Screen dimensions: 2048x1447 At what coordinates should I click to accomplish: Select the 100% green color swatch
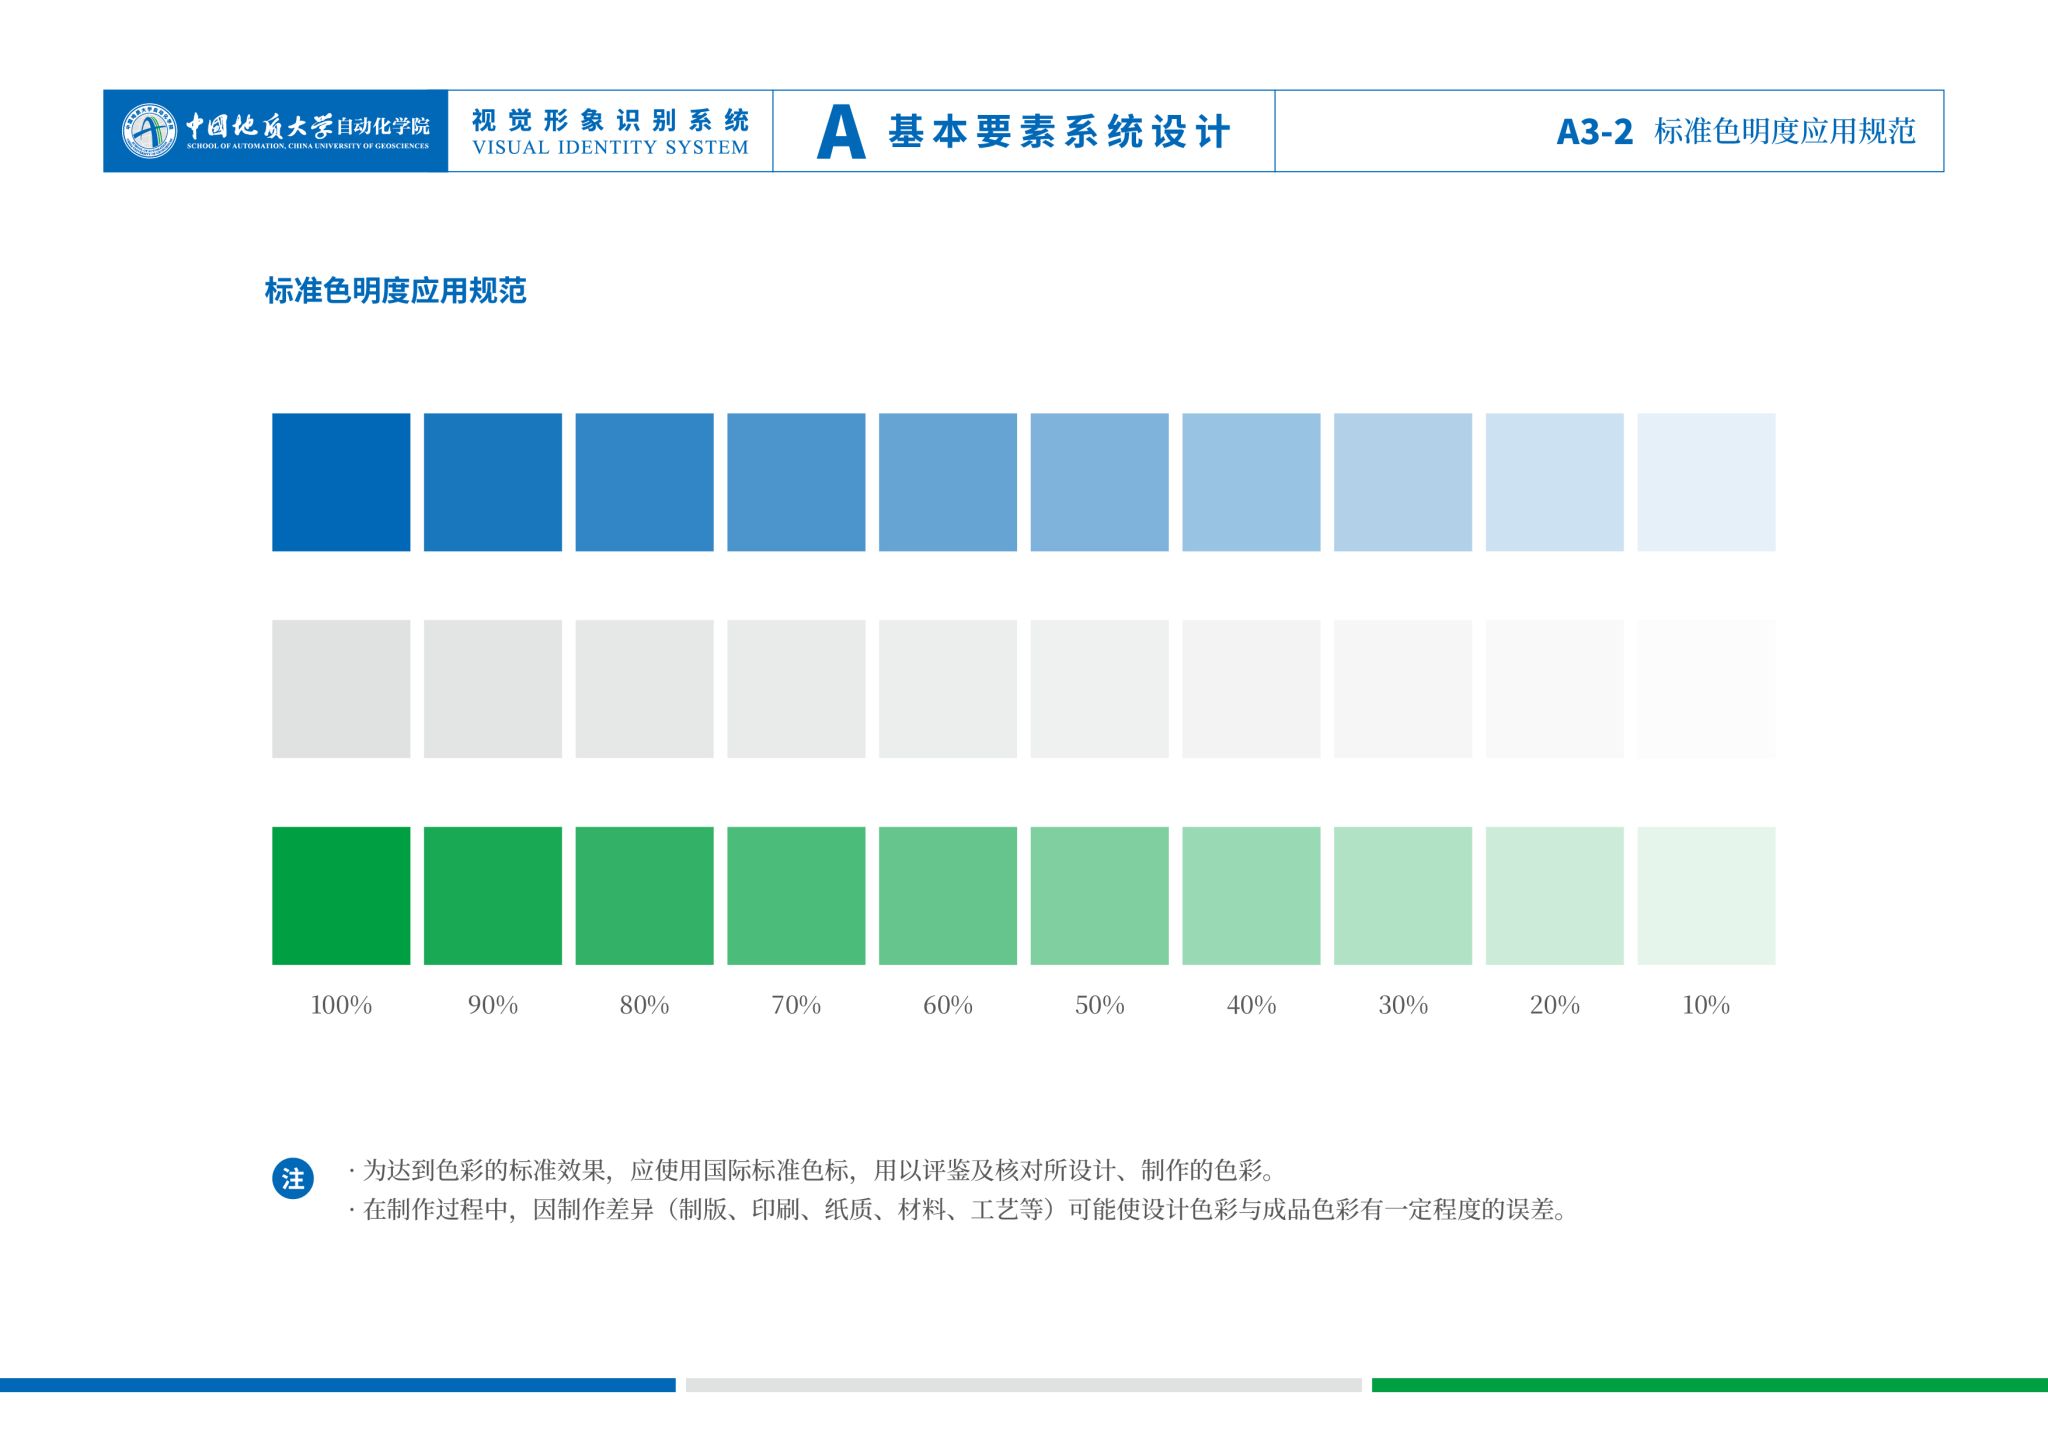[x=341, y=895]
